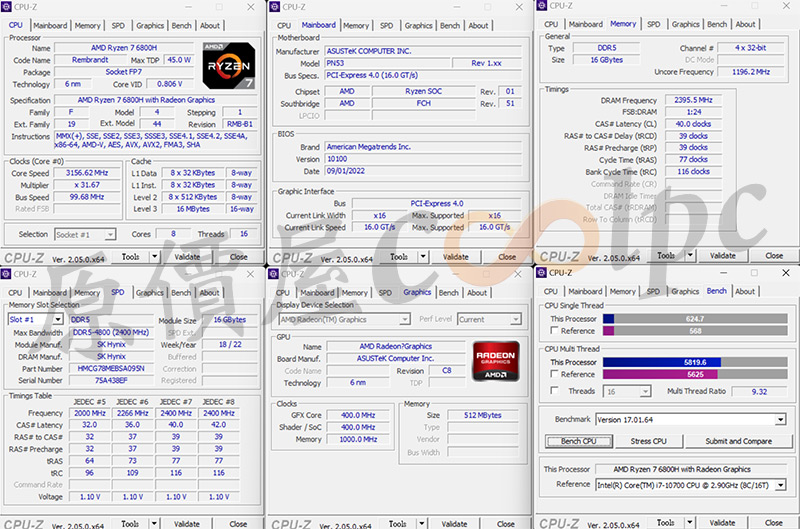Image resolution: width=800 pixels, height=529 pixels.
Task: Click the Stress CPU button
Action: coord(648,441)
